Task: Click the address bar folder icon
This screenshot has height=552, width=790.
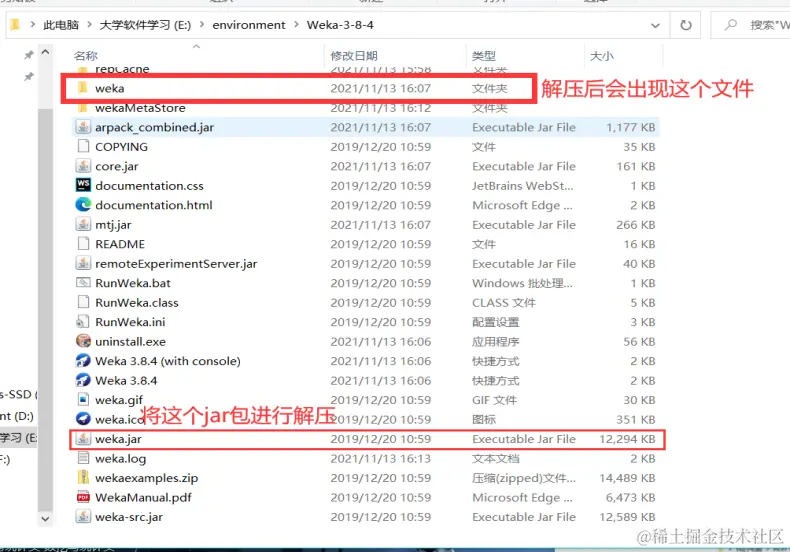Action: click(15, 24)
